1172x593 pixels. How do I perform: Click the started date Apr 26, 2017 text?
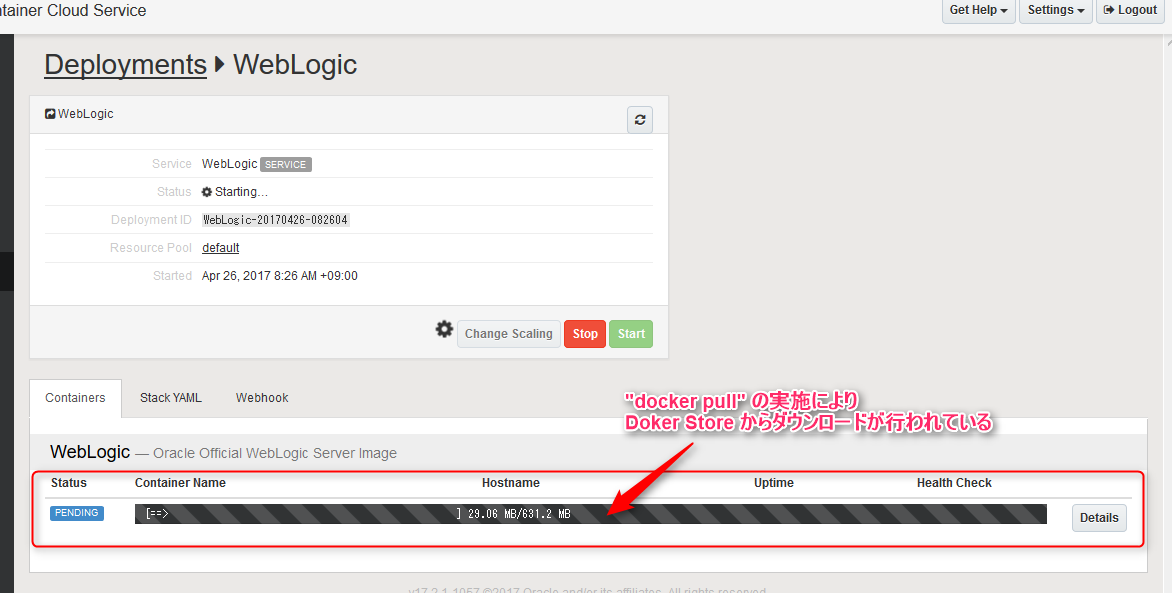coord(280,276)
